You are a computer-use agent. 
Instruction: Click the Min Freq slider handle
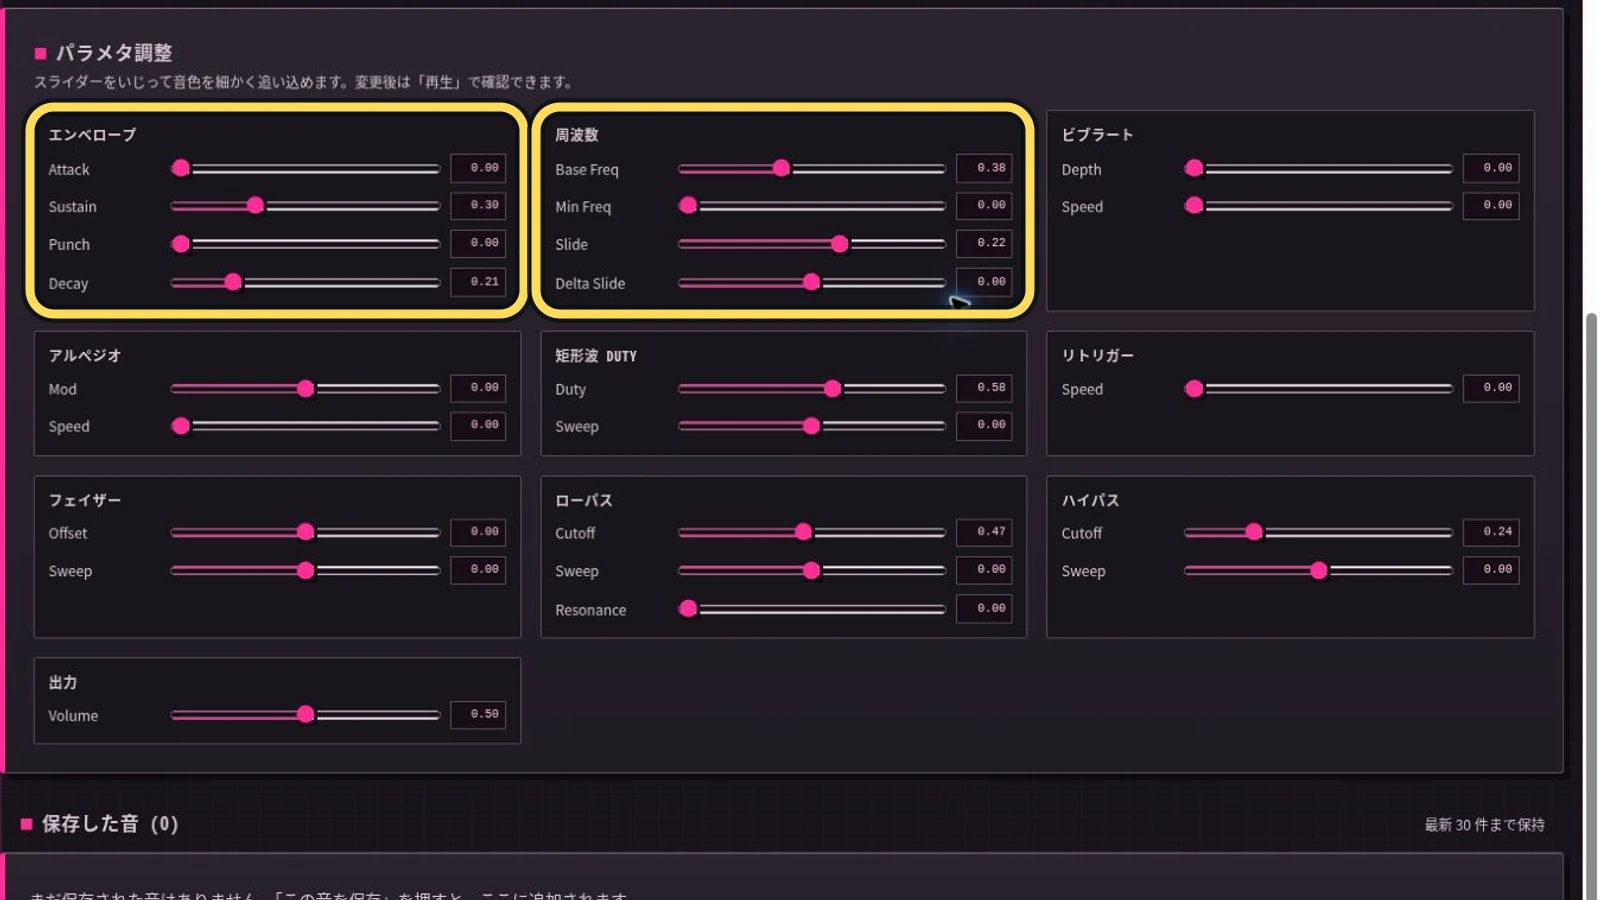(x=688, y=205)
